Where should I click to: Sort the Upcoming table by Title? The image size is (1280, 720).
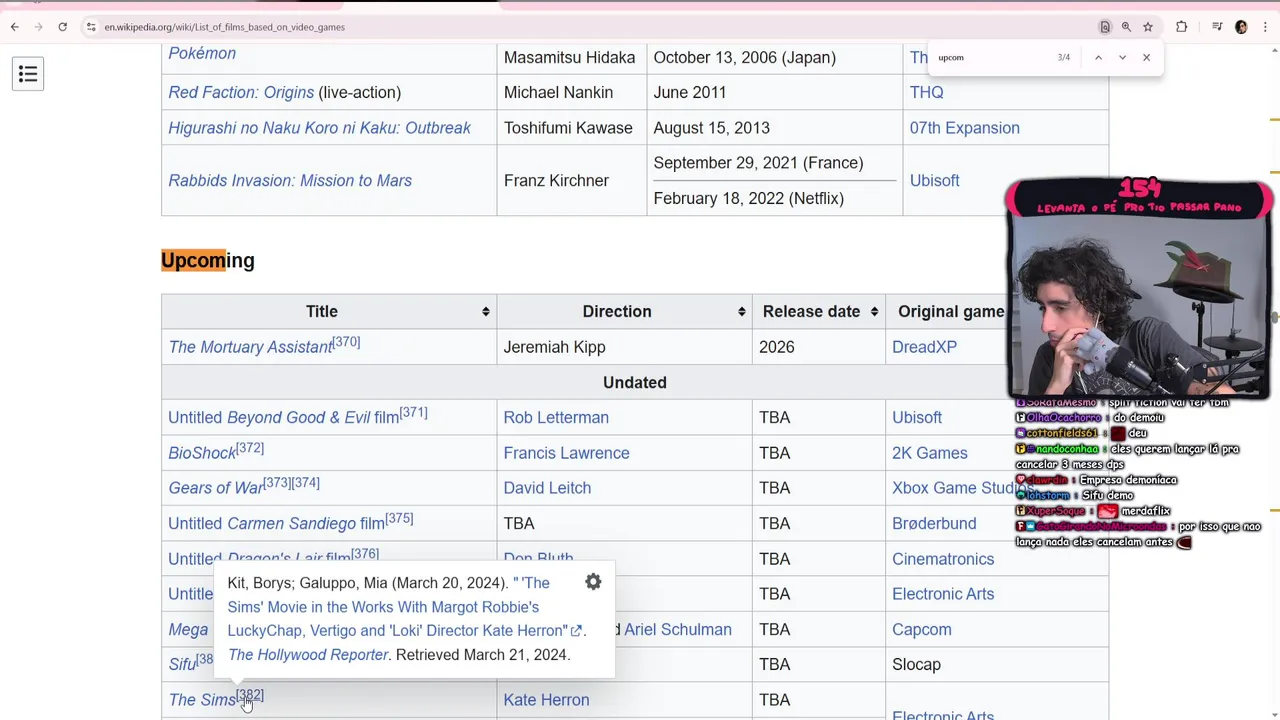(486, 312)
